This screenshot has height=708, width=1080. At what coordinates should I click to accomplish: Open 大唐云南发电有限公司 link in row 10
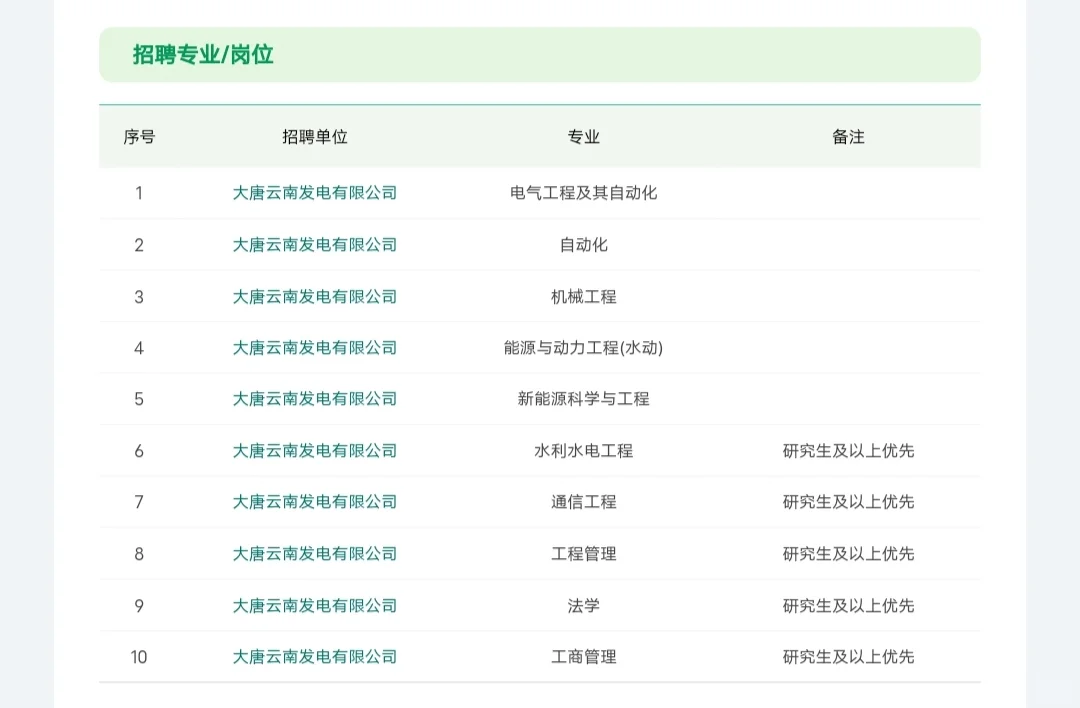pyautogui.click(x=315, y=657)
